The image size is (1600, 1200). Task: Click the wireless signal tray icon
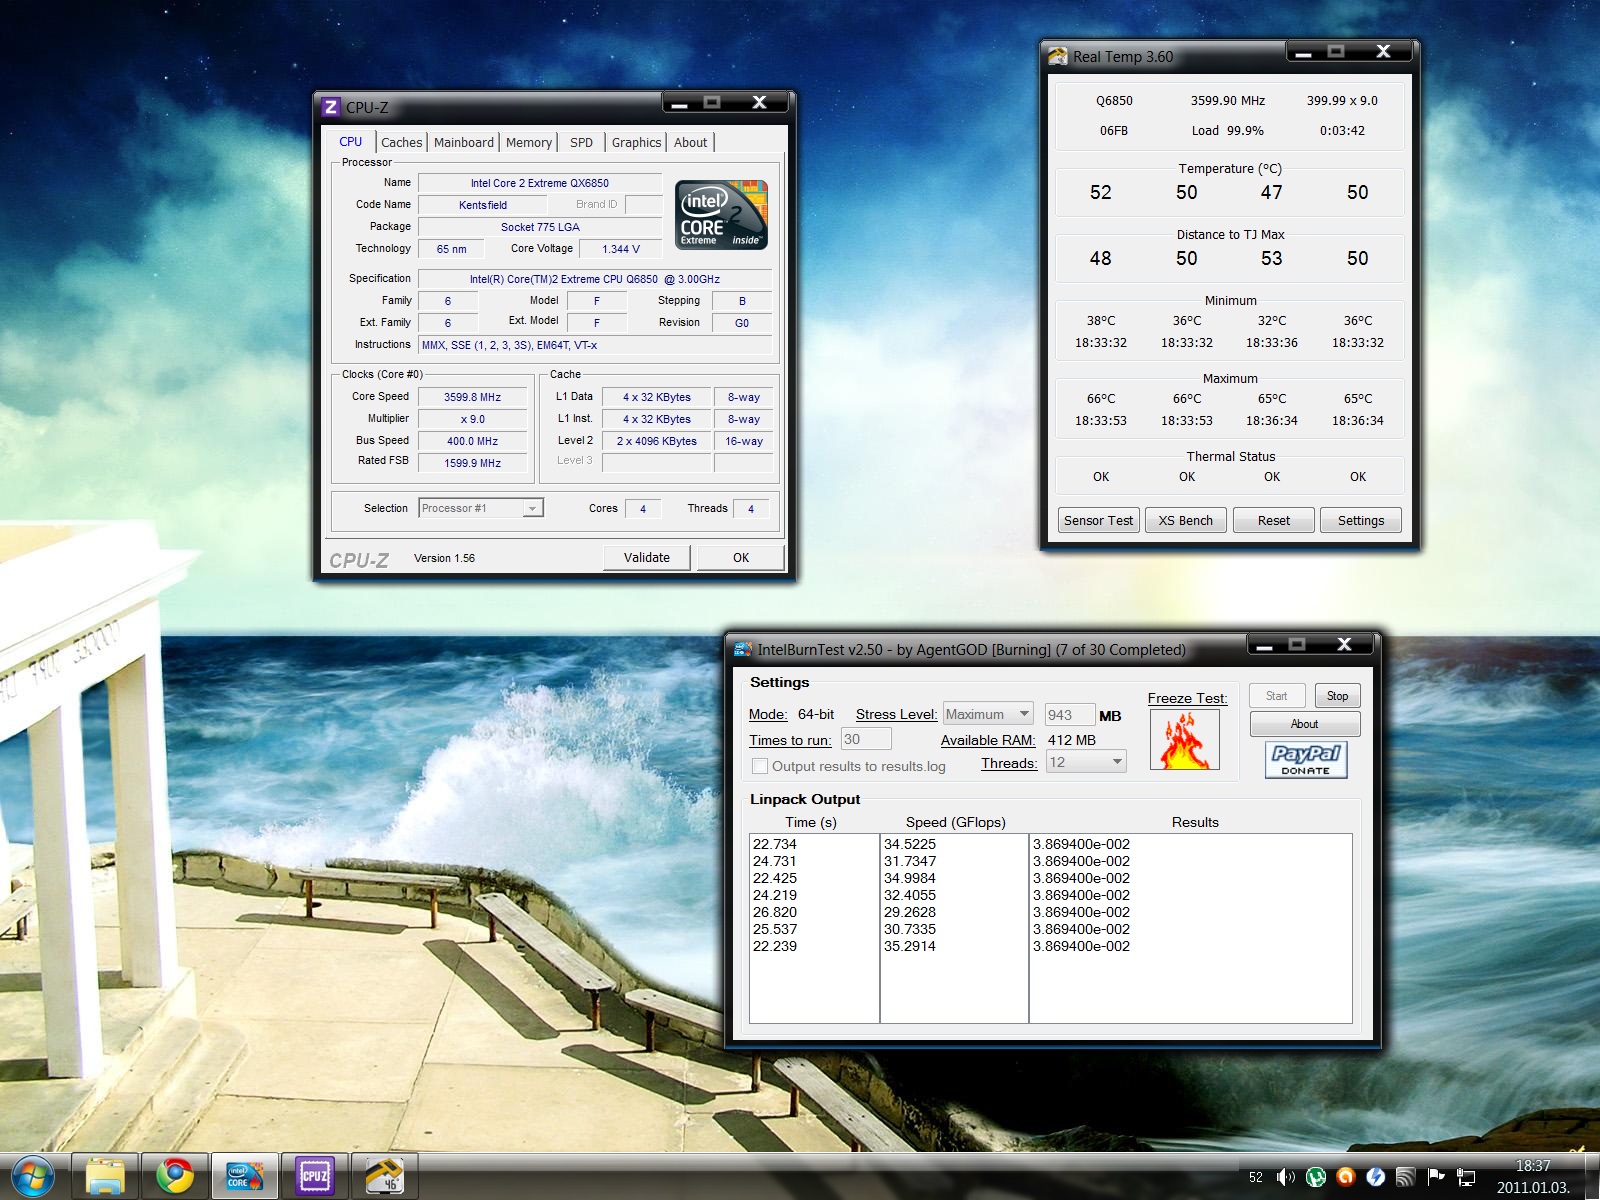[1406, 1178]
